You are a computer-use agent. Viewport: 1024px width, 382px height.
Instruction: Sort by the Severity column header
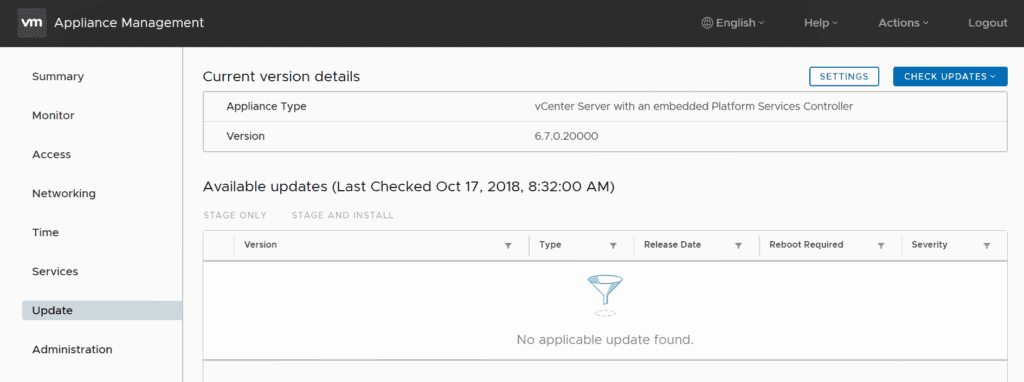click(929, 245)
